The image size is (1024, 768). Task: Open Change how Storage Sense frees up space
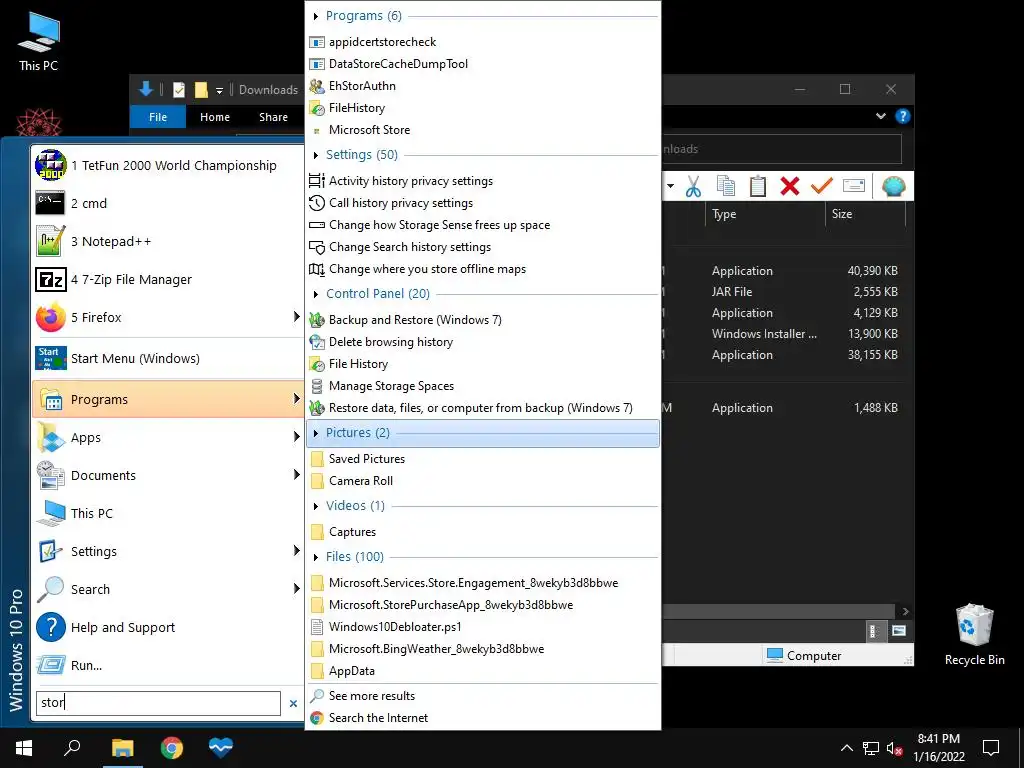click(x=483, y=225)
